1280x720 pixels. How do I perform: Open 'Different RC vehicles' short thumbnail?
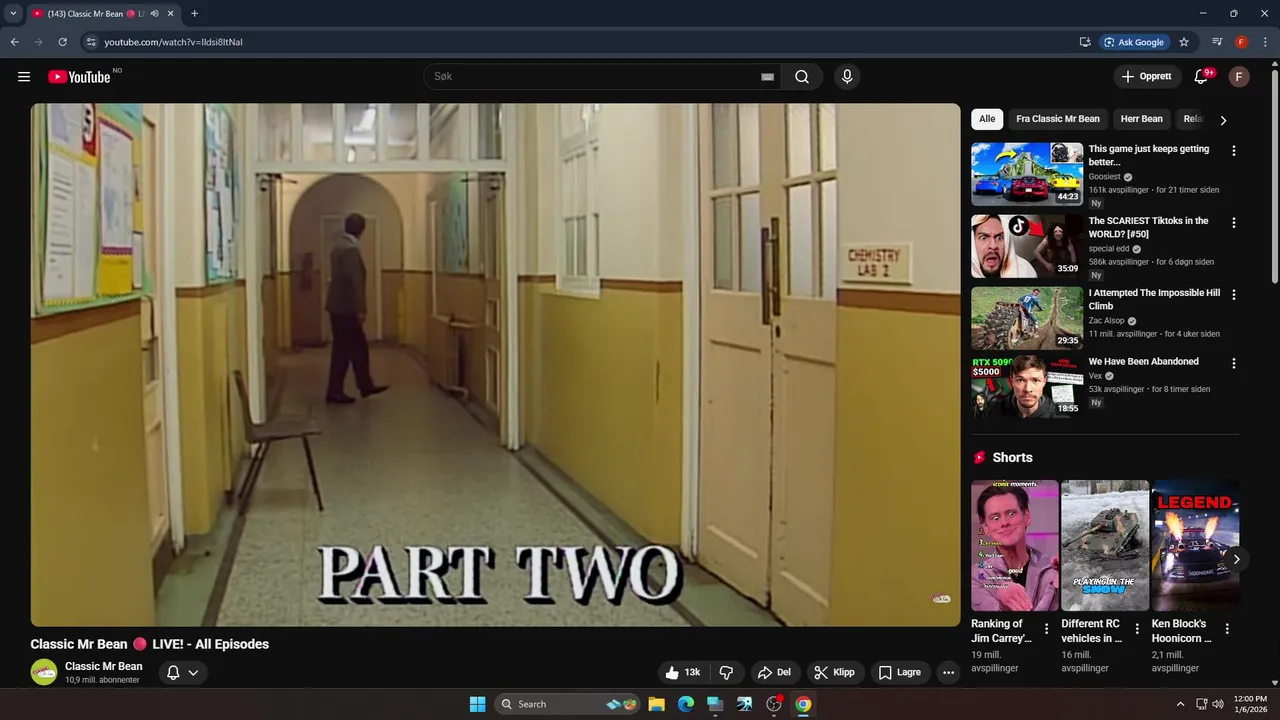pyautogui.click(x=1105, y=546)
